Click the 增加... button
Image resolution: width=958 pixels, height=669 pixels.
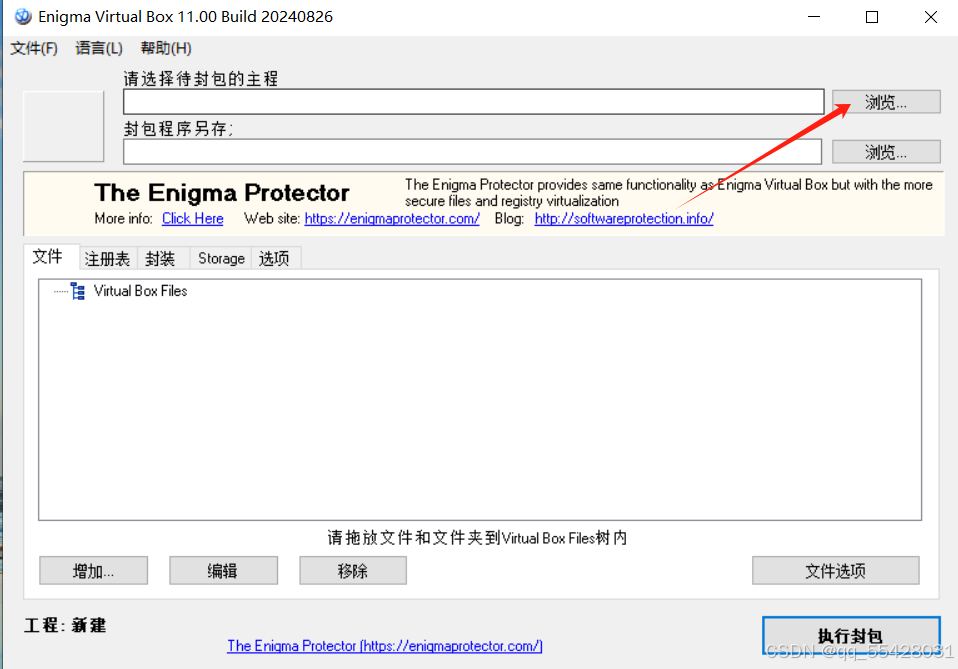click(93, 571)
